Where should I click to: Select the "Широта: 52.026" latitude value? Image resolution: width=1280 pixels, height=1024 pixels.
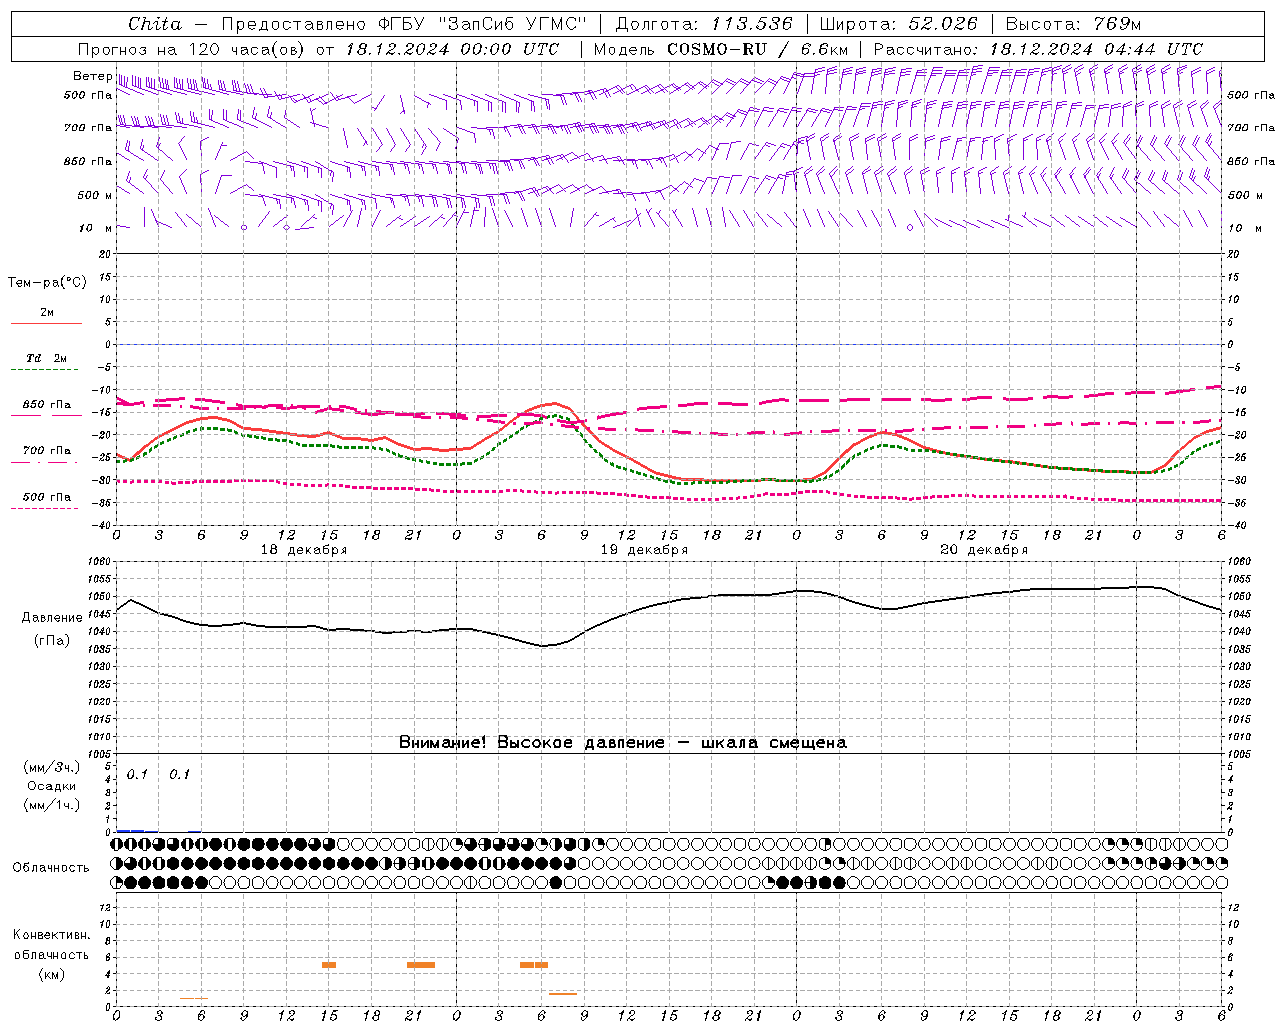point(898,24)
